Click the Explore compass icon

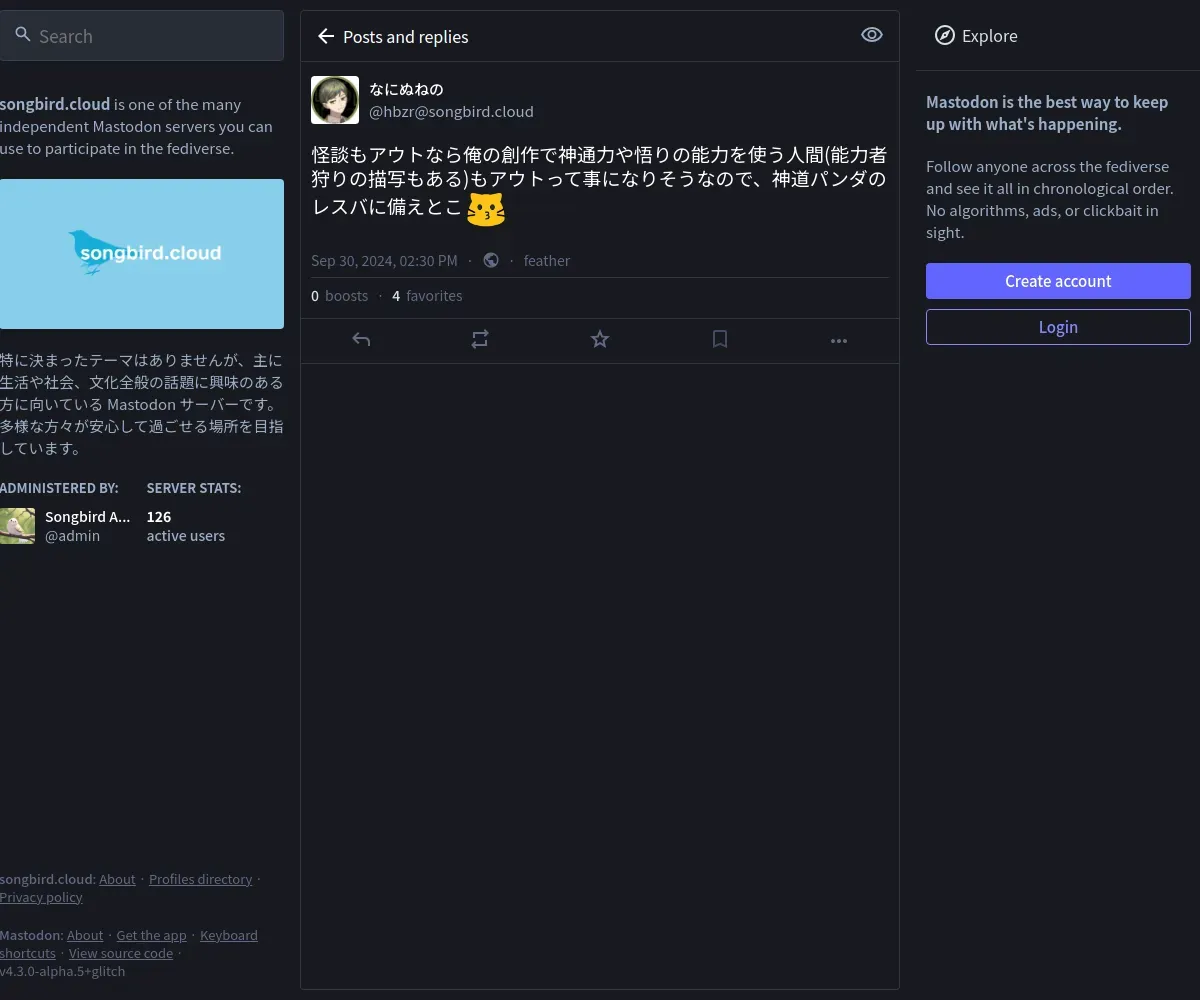click(944, 36)
